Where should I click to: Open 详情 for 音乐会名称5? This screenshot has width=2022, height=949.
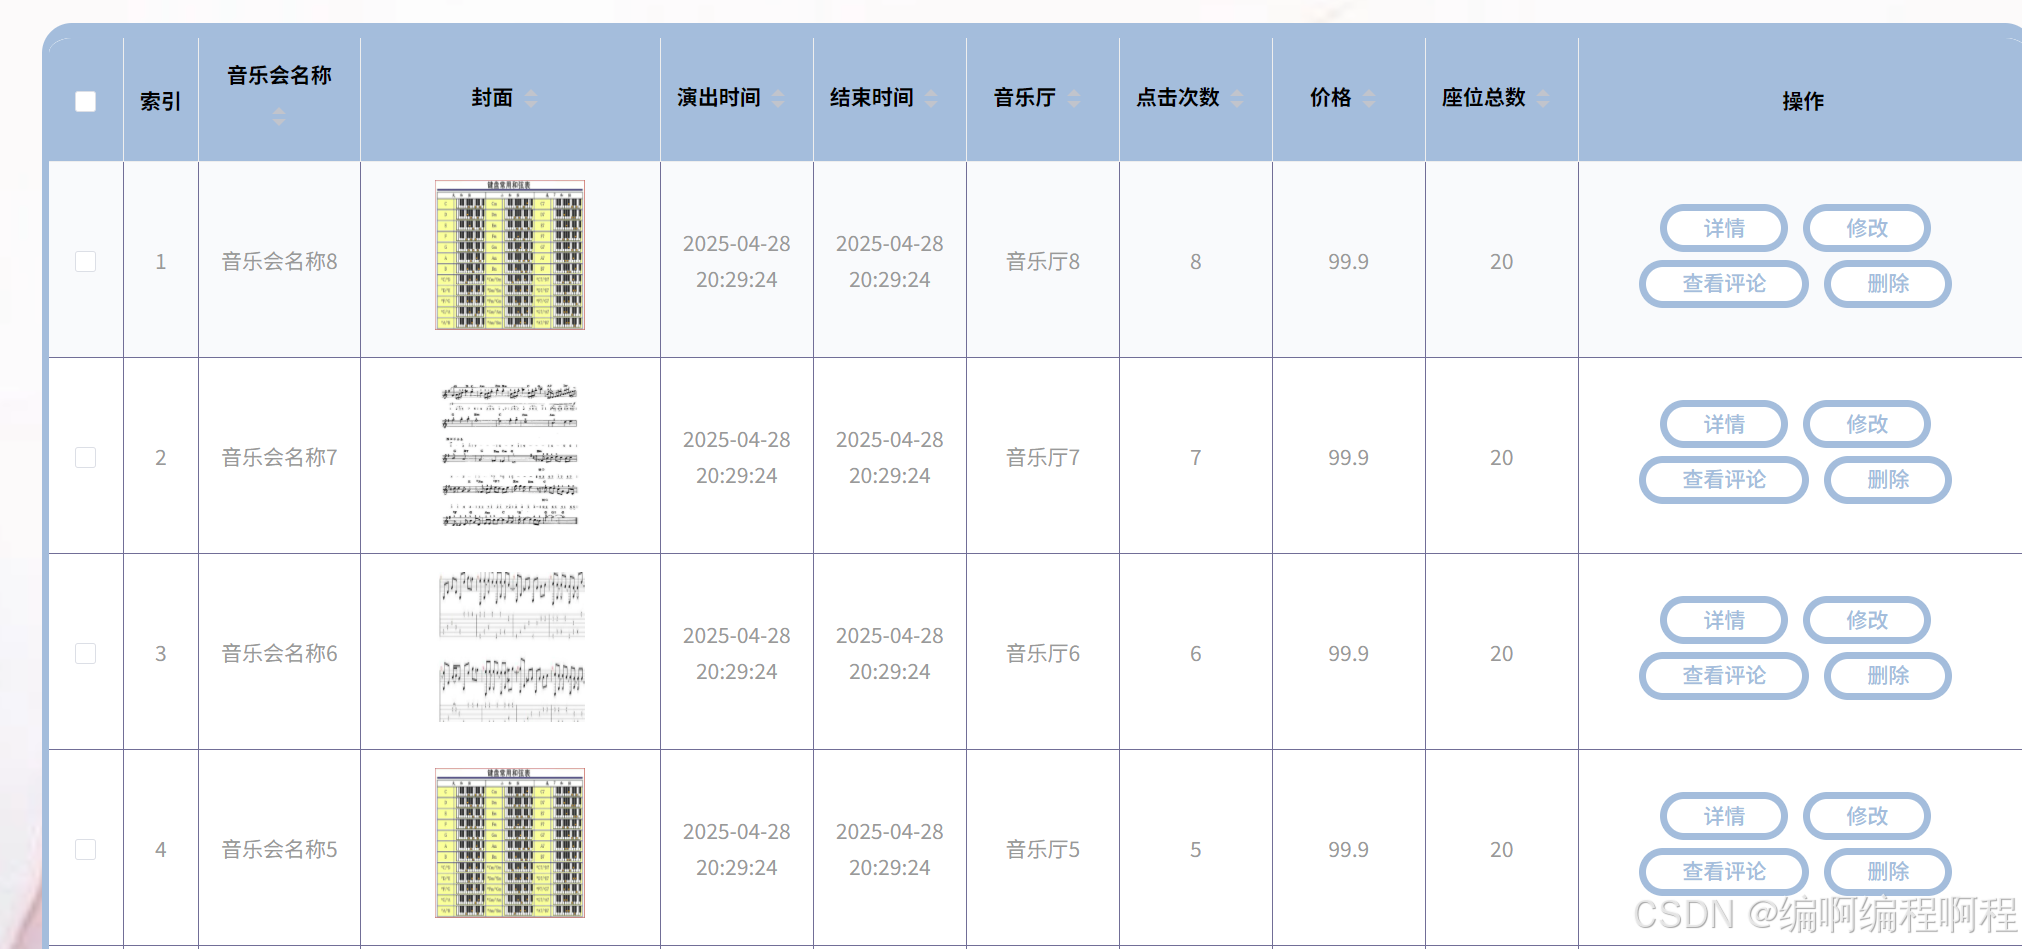coord(1724,816)
